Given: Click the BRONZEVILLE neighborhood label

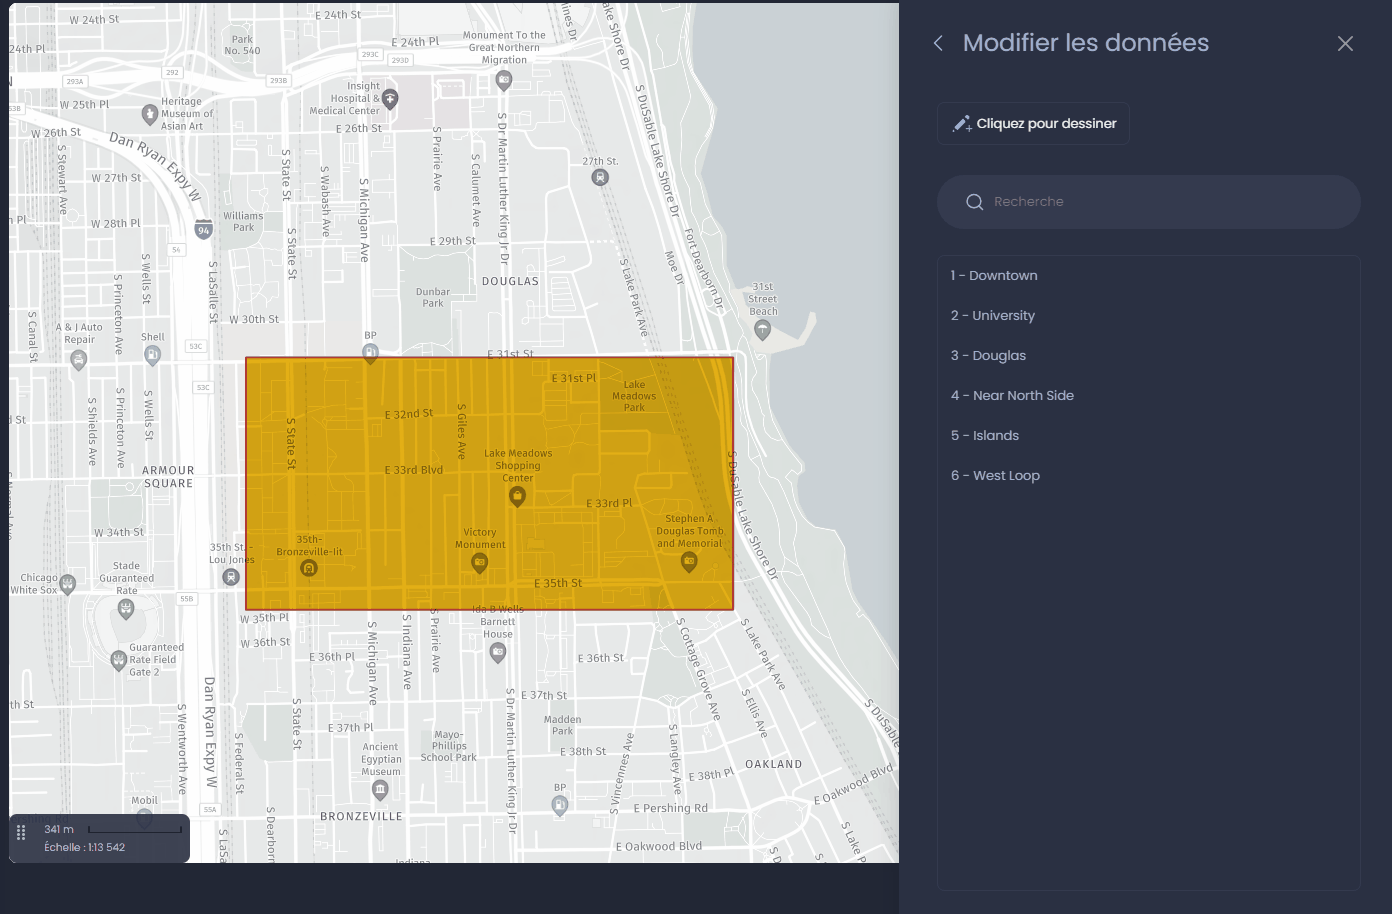Looking at the screenshot, I should 361,817.
